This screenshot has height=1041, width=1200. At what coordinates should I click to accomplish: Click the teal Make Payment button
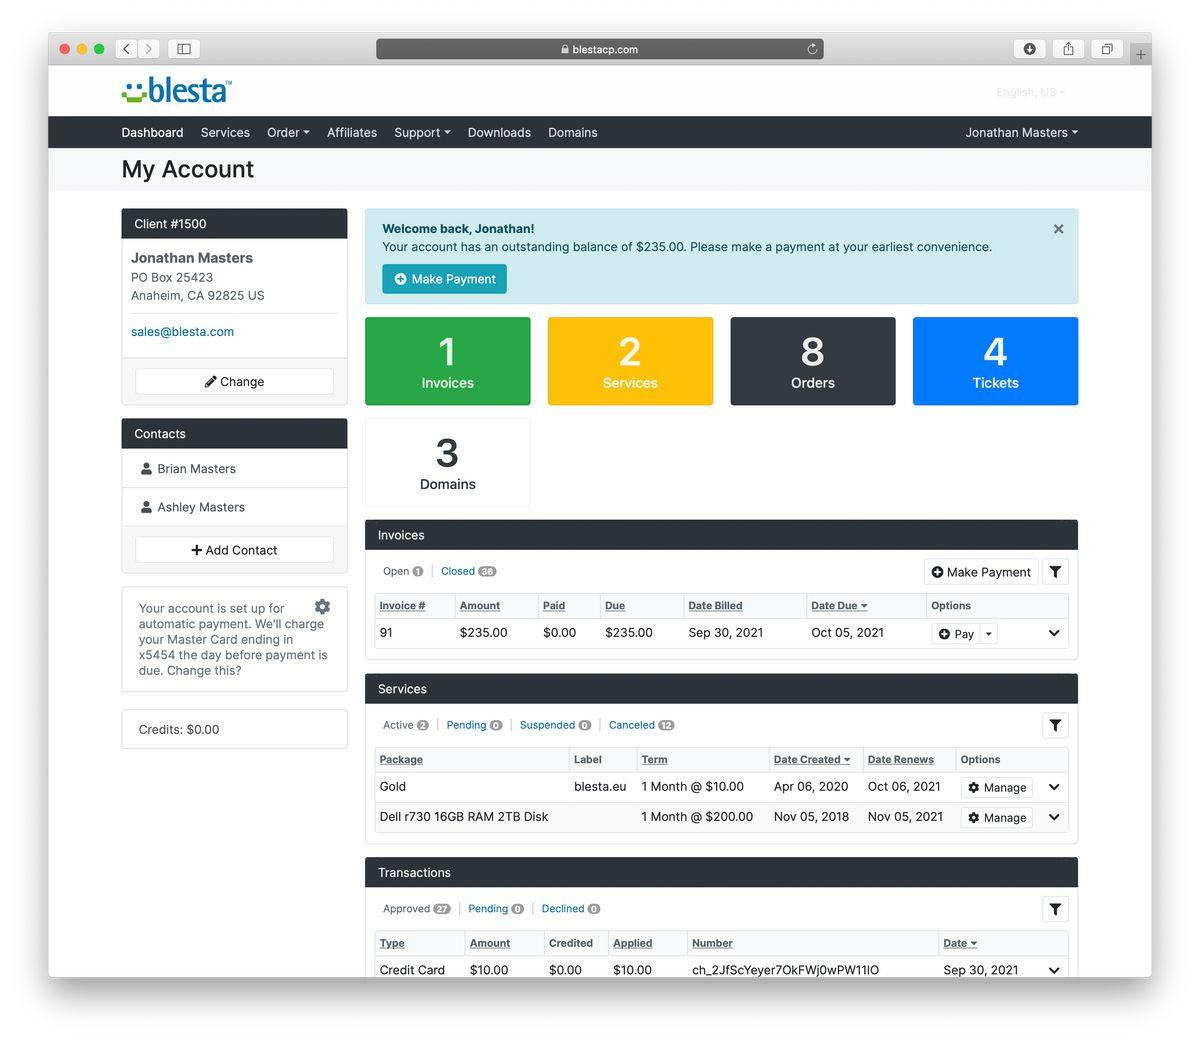pos(444,279)
